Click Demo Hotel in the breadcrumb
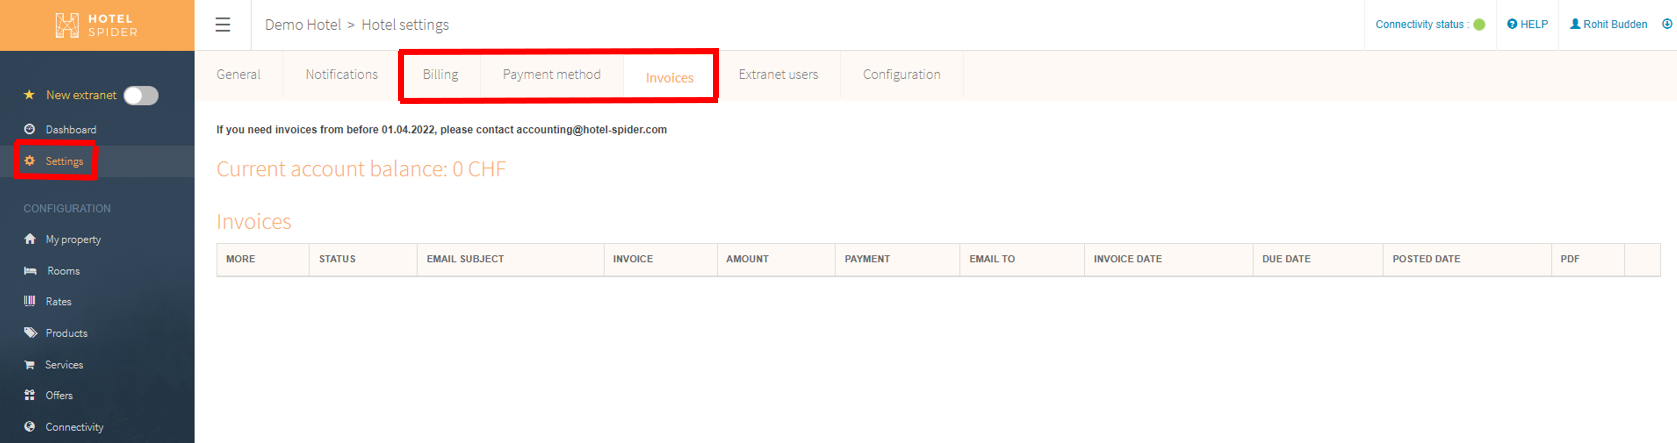The width and height of the screenshot is (1677, 443). click(x=303, y=25)
